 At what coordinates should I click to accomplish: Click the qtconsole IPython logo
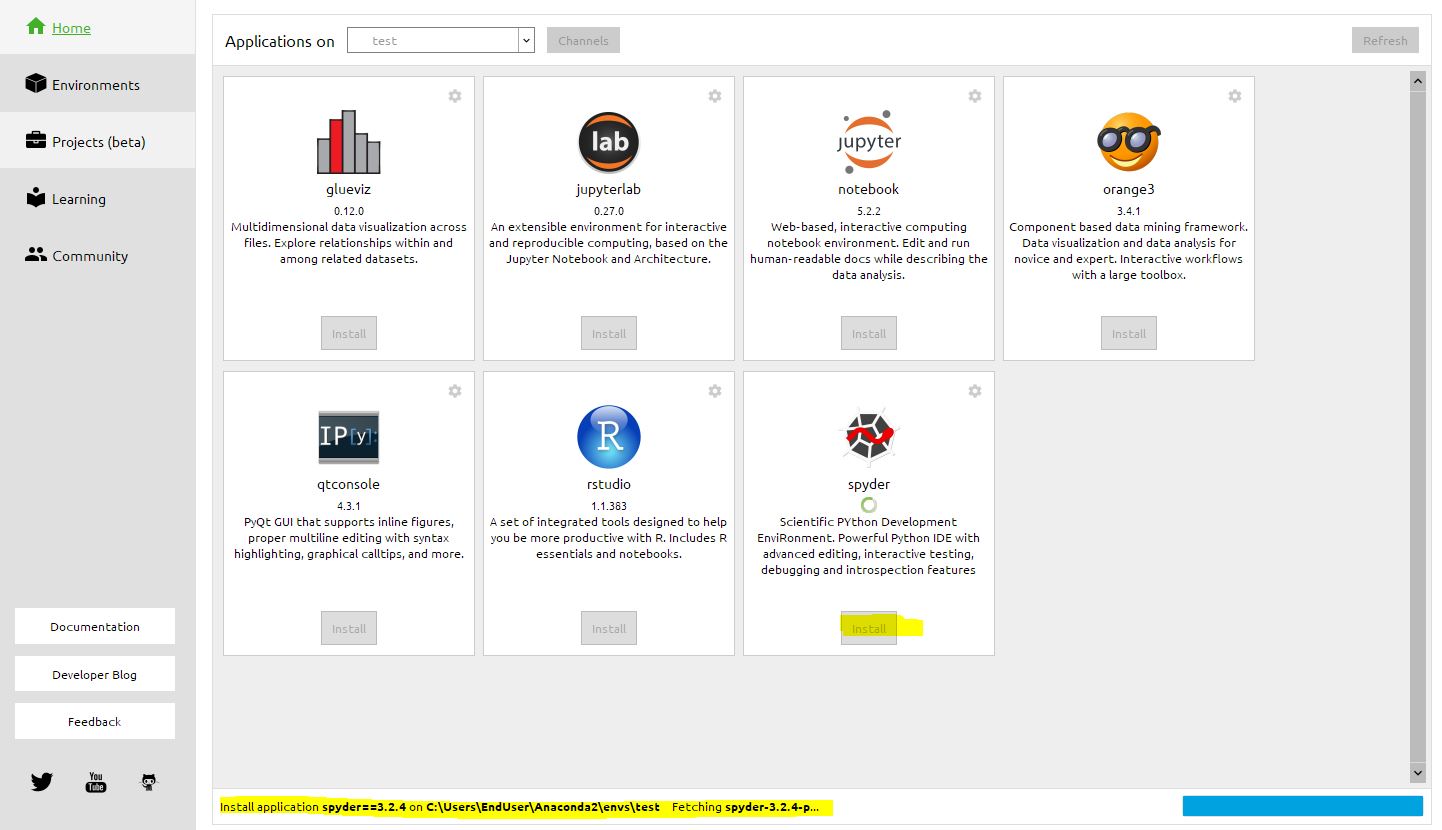point(349,437)
